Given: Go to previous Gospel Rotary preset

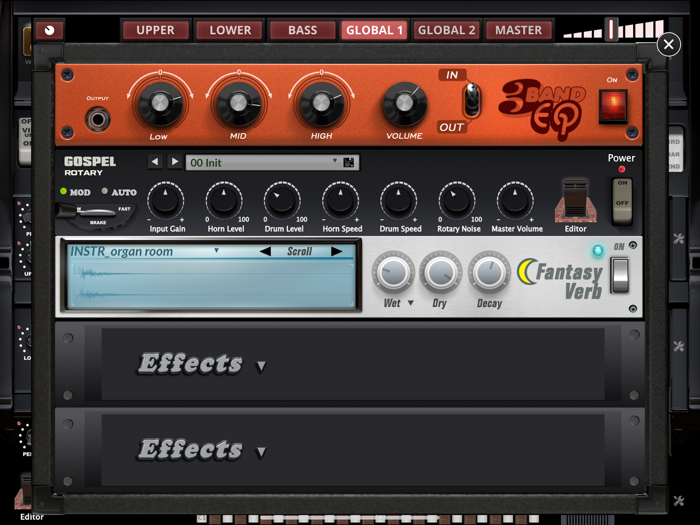Looking at the screenshot, I should 154,162.
